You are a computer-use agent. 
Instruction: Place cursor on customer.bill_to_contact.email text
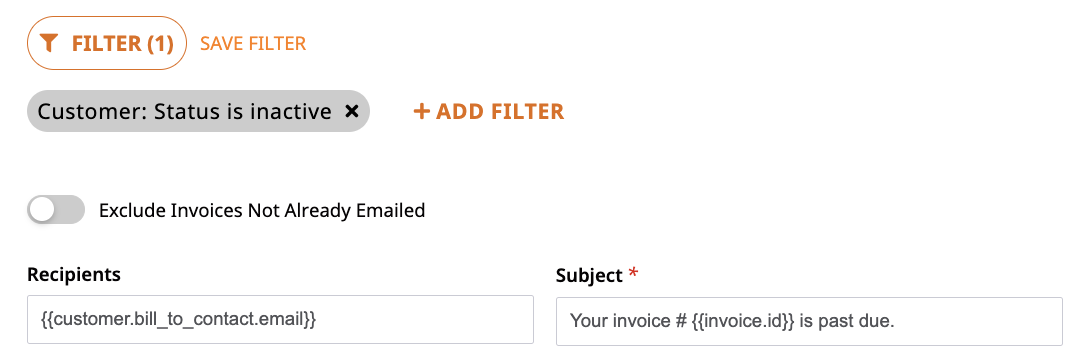(x=177, y=319)
